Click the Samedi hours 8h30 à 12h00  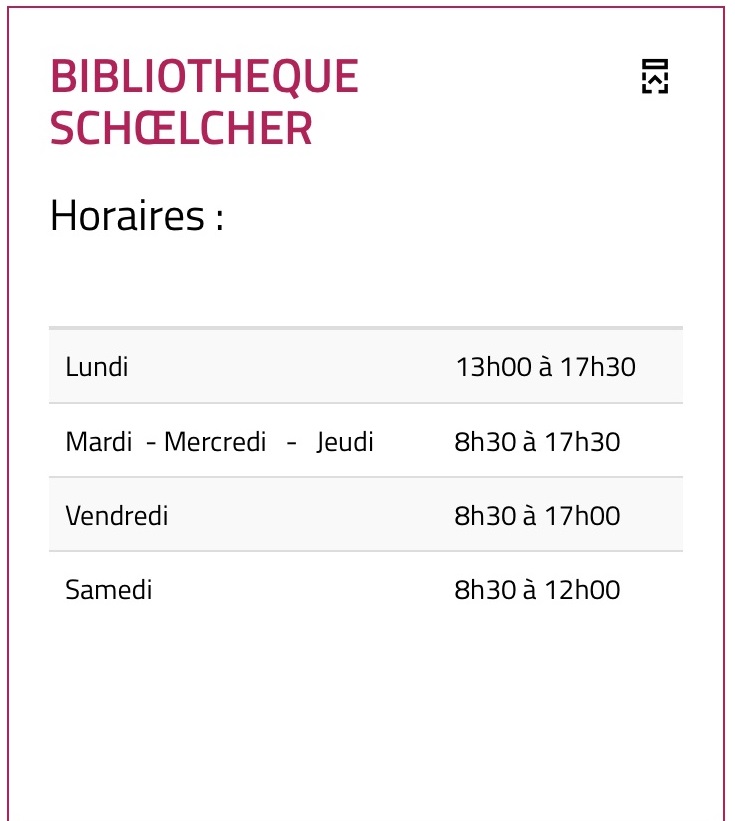pos(537,590)
